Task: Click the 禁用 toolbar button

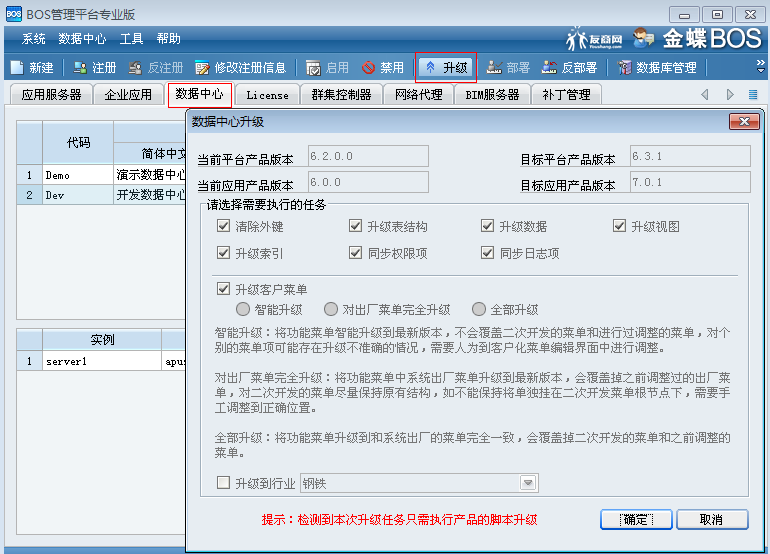Action: 383,68
